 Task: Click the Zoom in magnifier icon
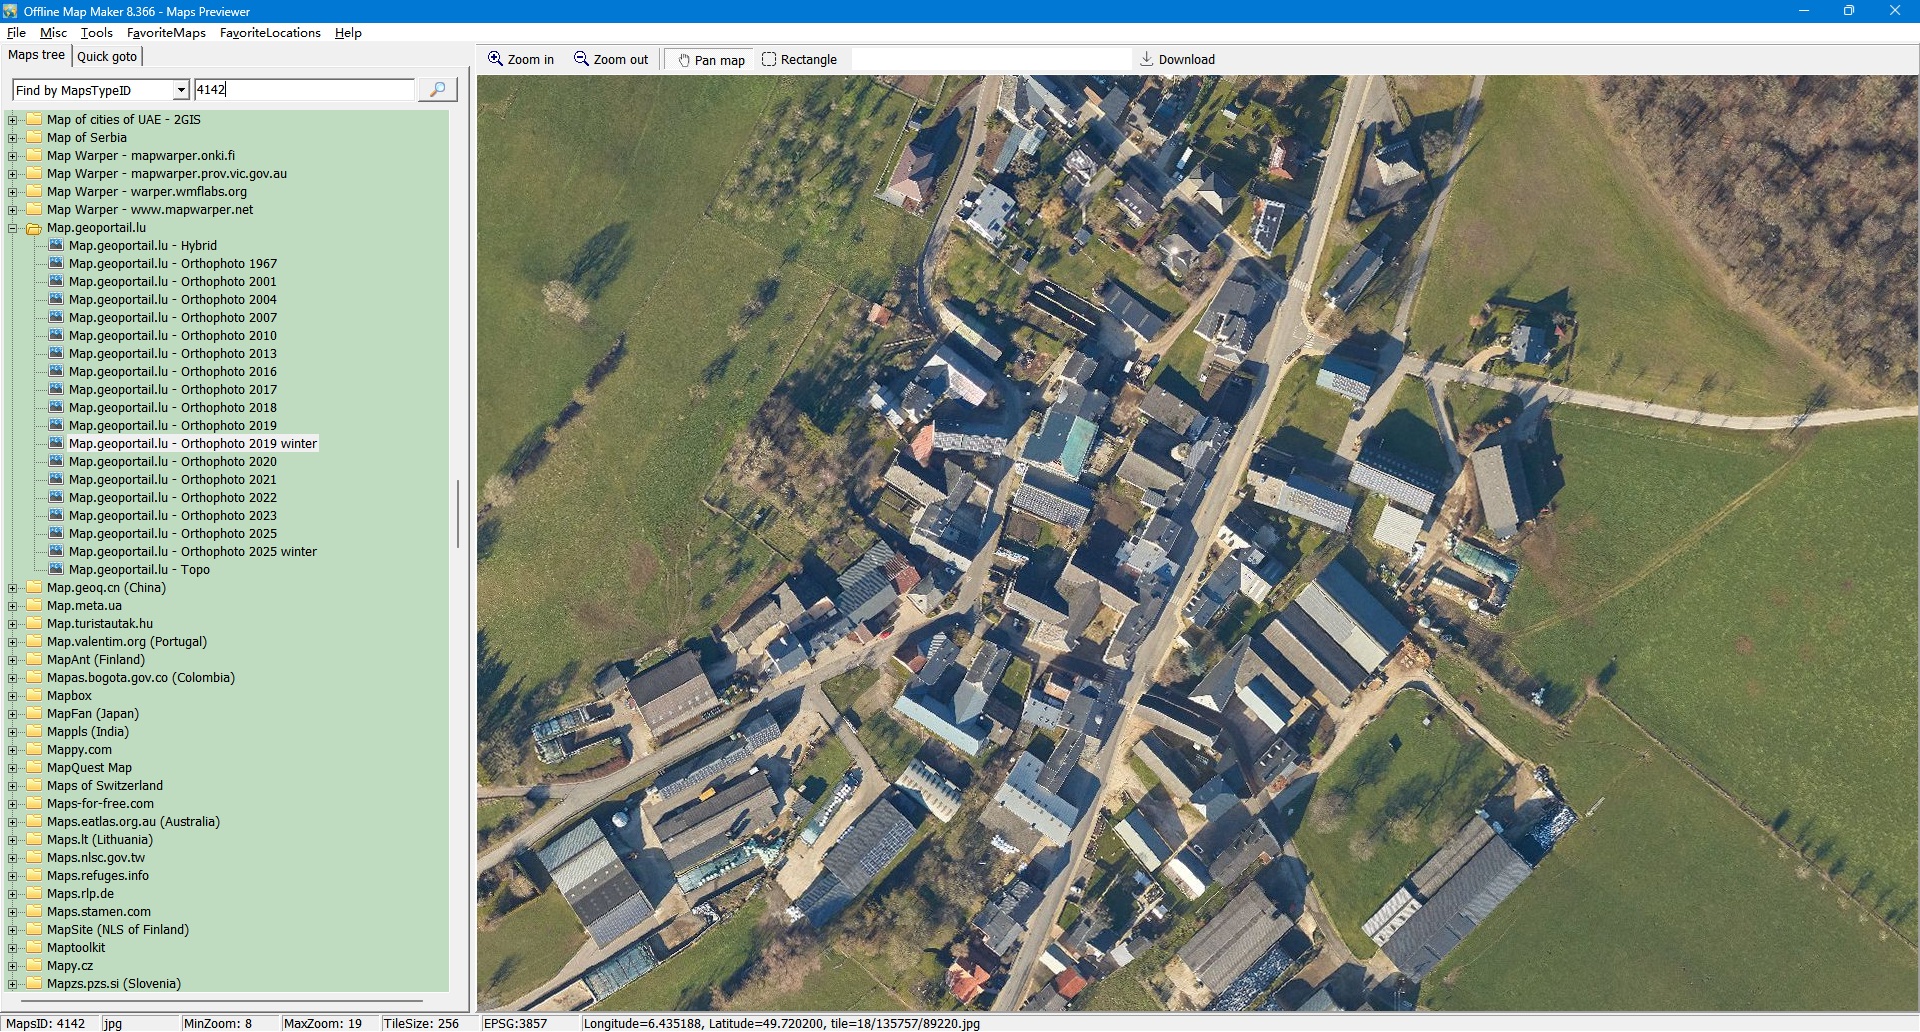pos(495,59)
